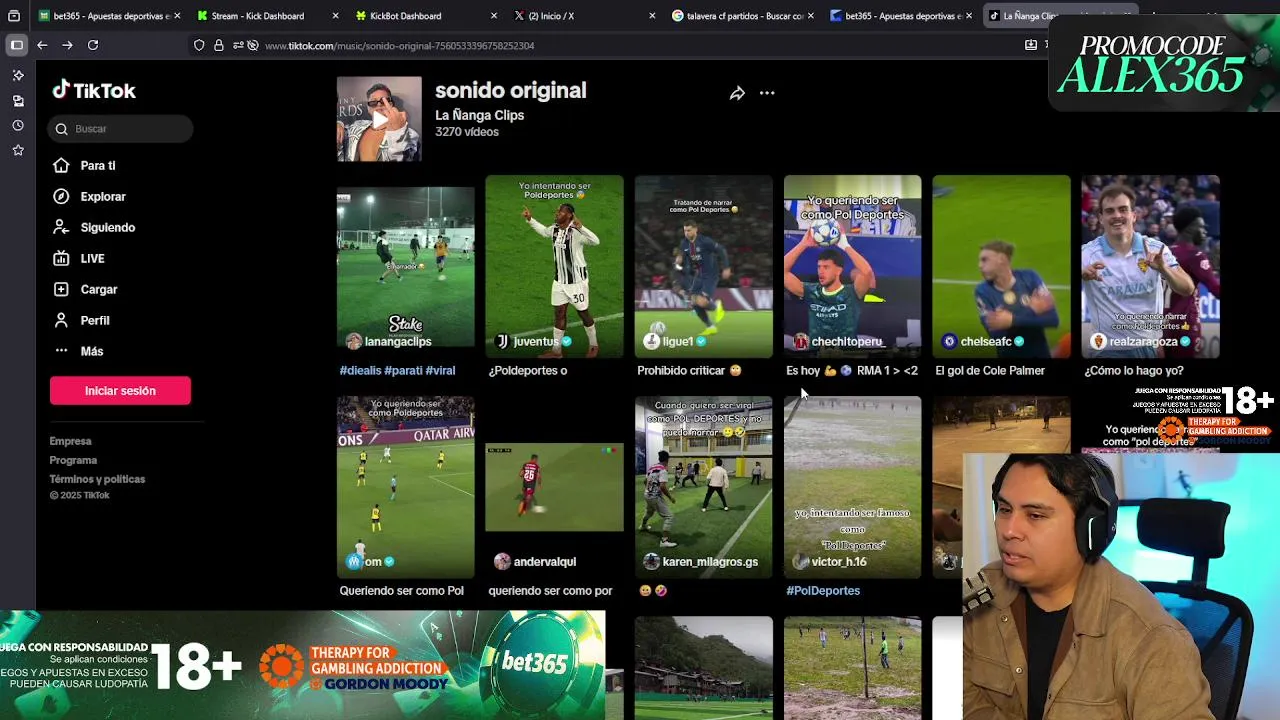The width and height of the screenshot is (1280, 720).
Task: Share the sound with the arrow icon
Action: pos(737,93)
